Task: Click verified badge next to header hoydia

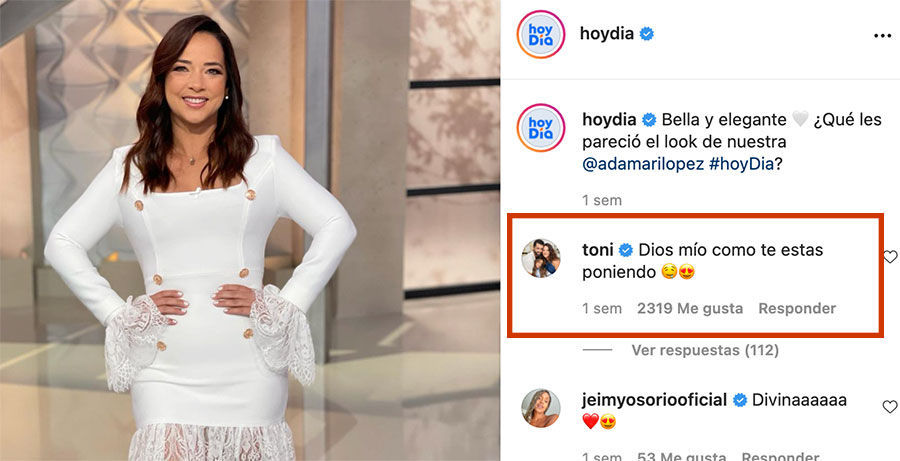Action: coord(647,34)
